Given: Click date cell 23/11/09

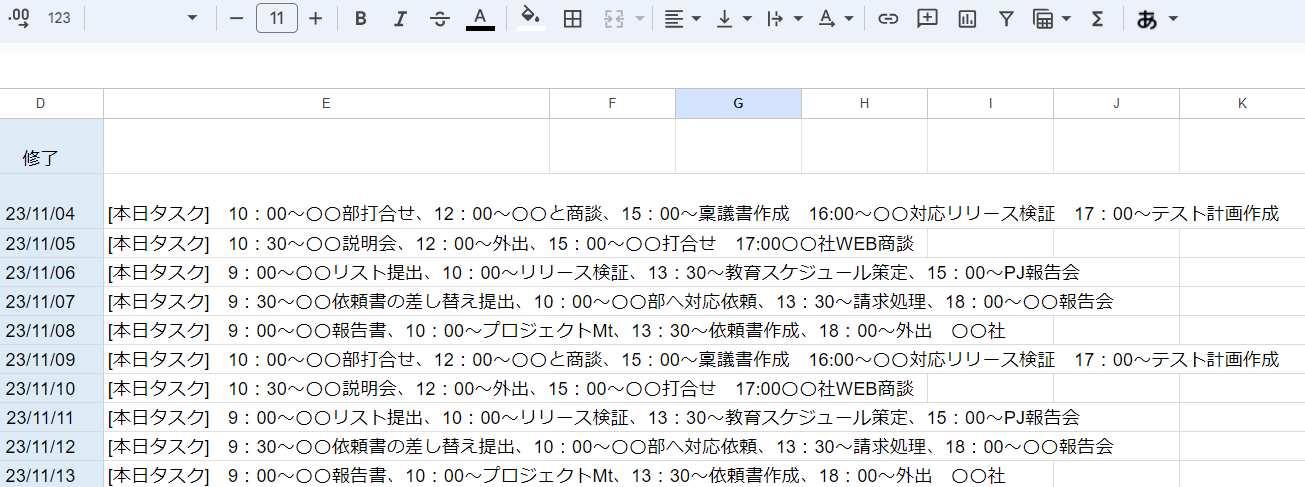Looking at the screenshot, I should (x=51, y=359).
